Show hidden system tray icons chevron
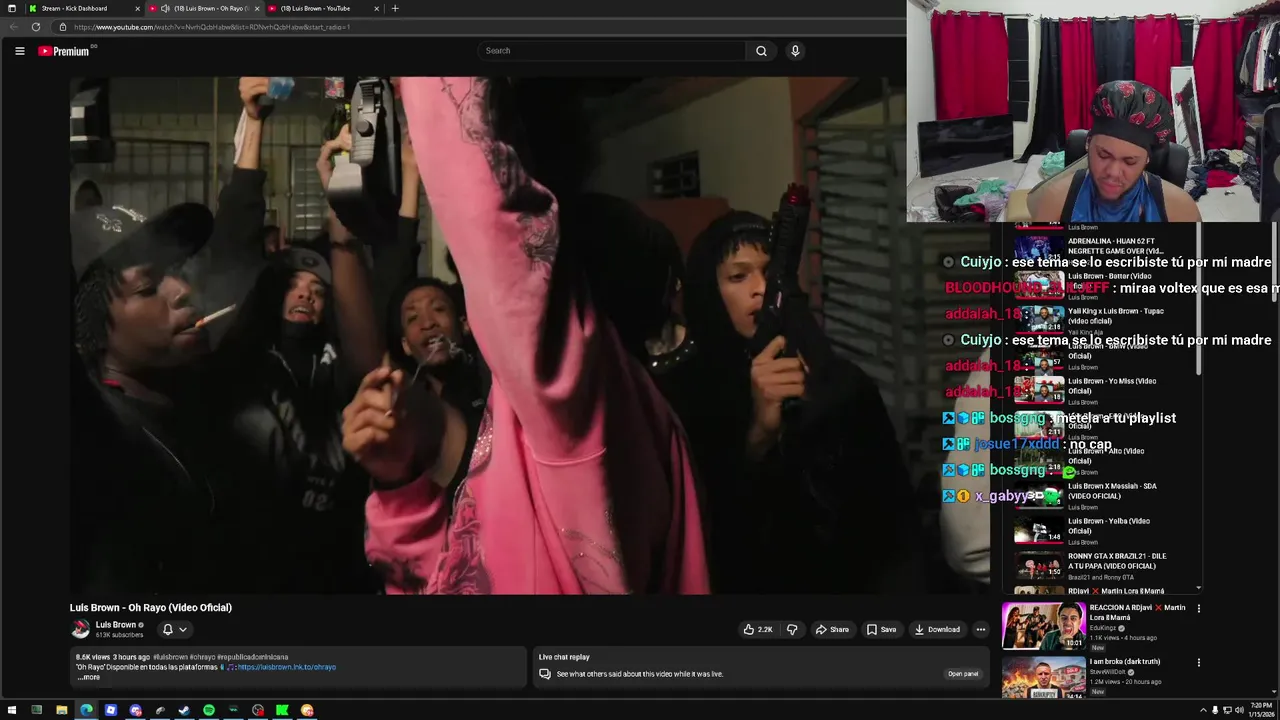The image size is (1280, 720). pyautogui.click(x=1203, y=710)
